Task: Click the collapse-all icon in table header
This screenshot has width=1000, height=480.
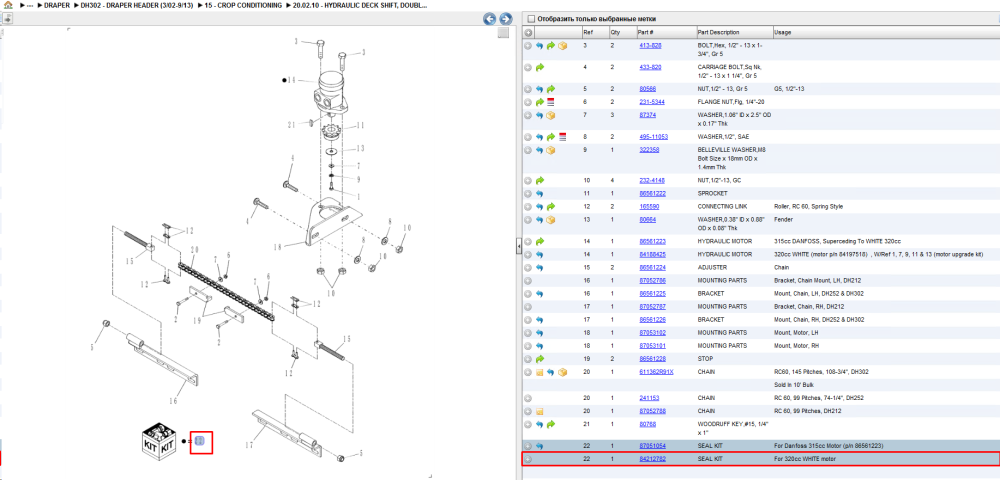Action: point(528,33)
